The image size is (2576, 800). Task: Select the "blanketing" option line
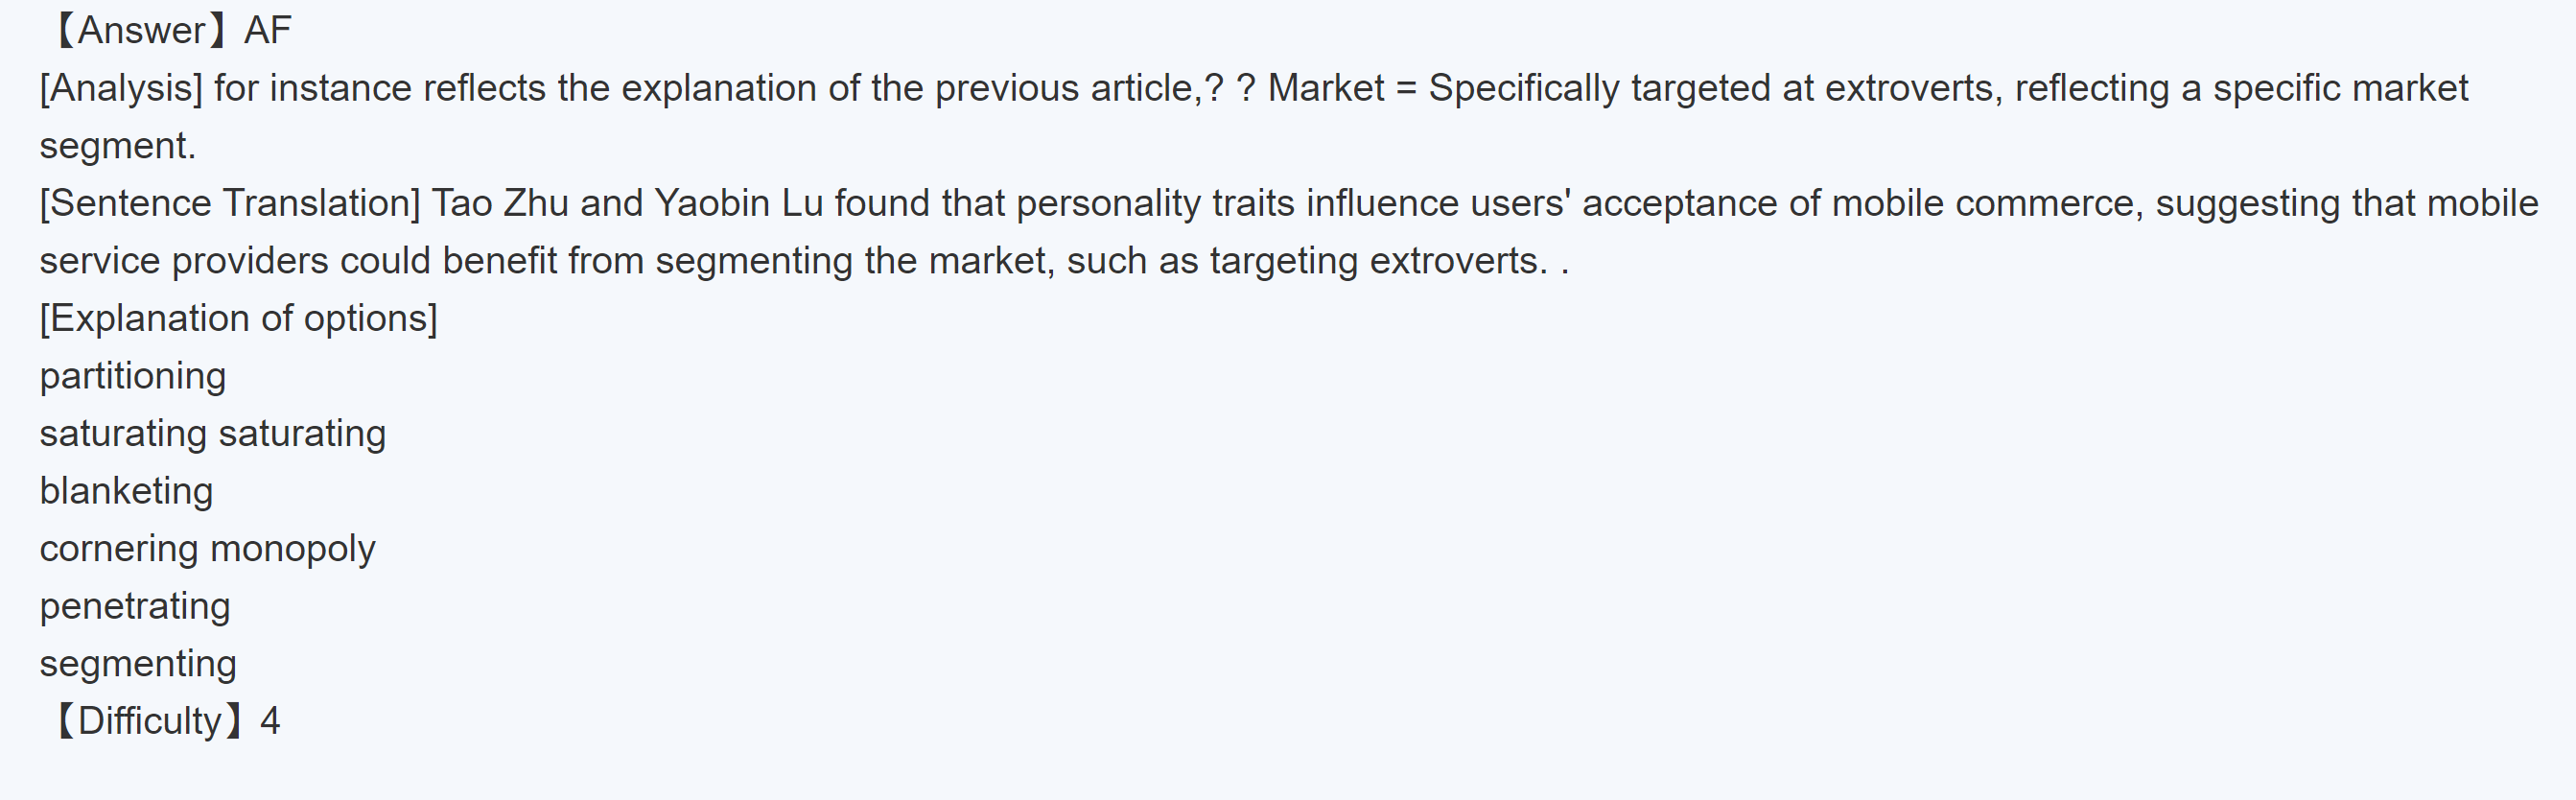(126, 491)
